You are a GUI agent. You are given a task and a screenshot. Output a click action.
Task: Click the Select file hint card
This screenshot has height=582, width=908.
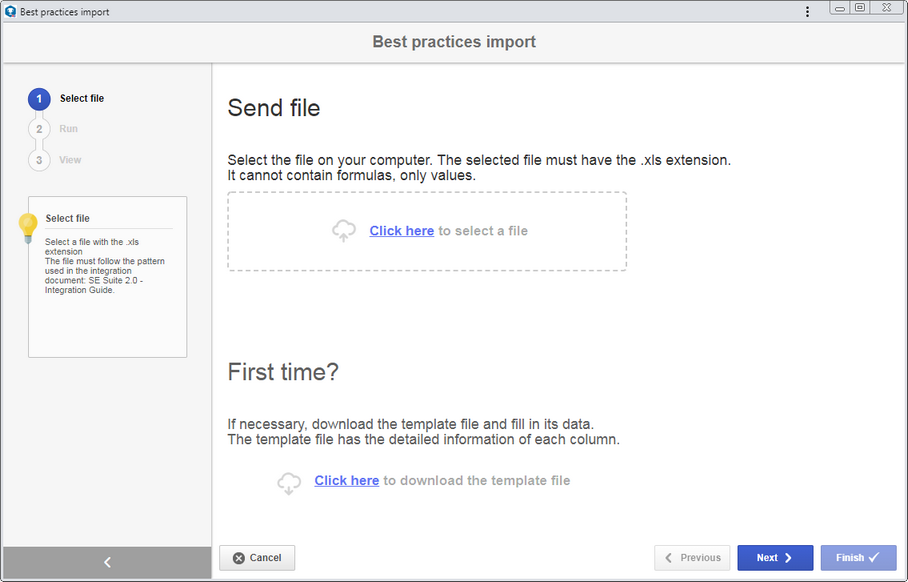[108, 277]
